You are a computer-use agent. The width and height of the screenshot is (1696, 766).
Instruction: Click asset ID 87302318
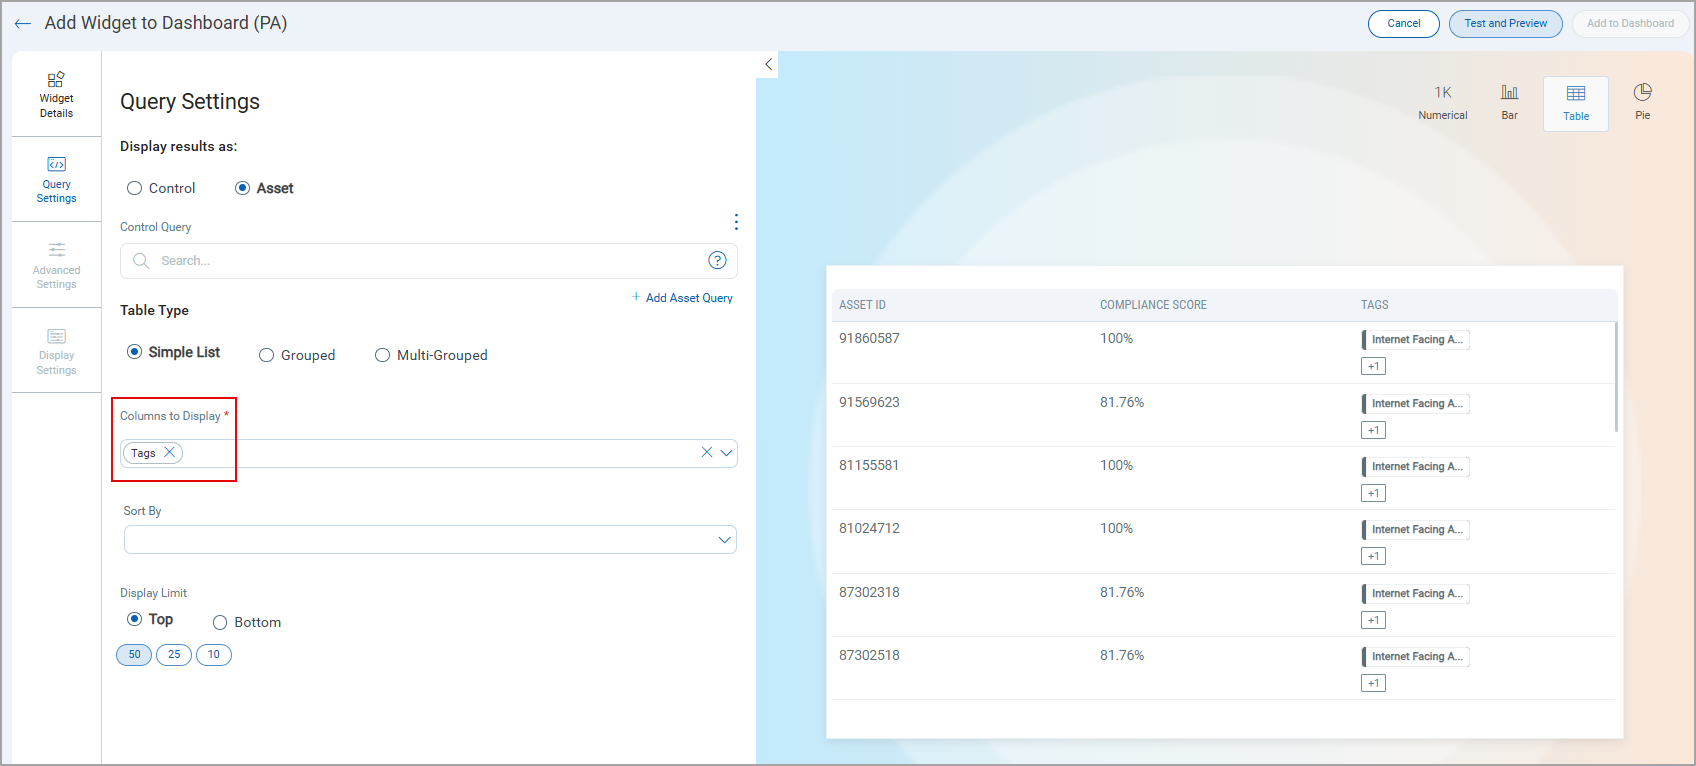(869, 592)
